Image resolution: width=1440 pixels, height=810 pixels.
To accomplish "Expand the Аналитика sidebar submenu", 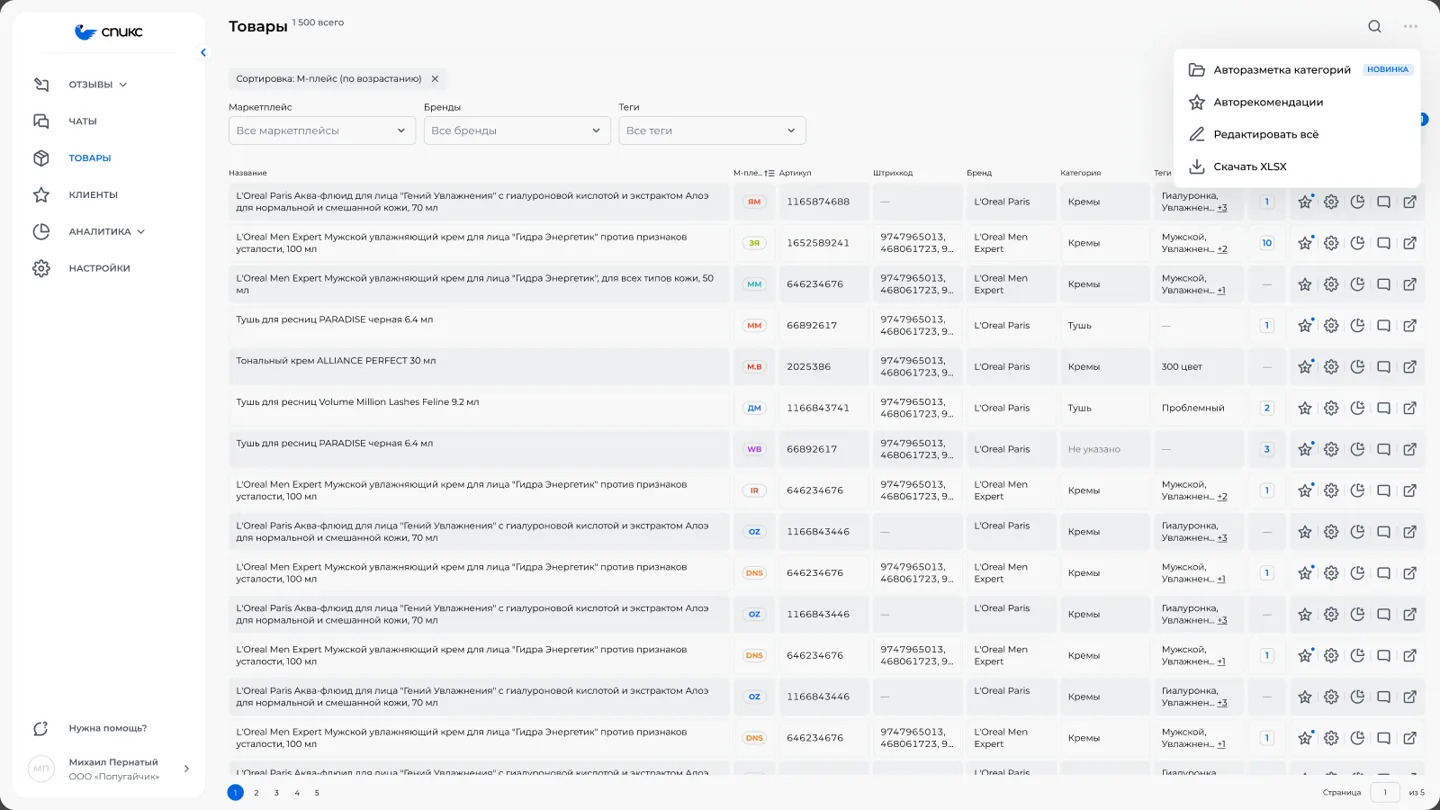I will pyautogui.click(x=141, y=232).
